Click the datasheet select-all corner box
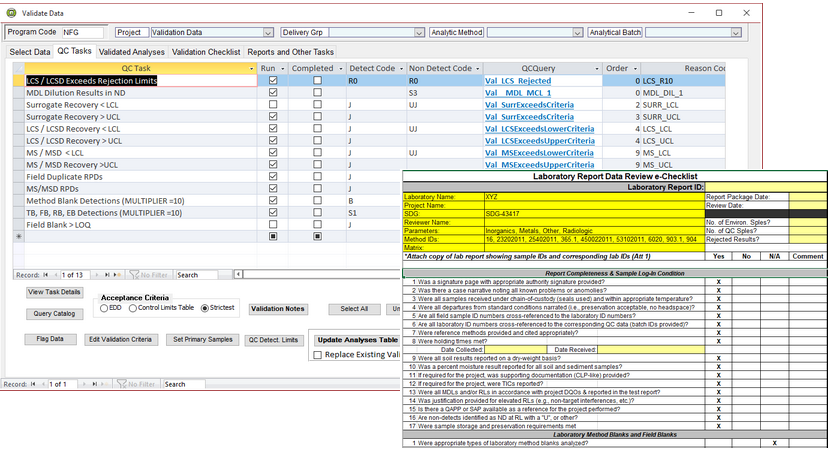837x450 pixels. pos(19,68)
